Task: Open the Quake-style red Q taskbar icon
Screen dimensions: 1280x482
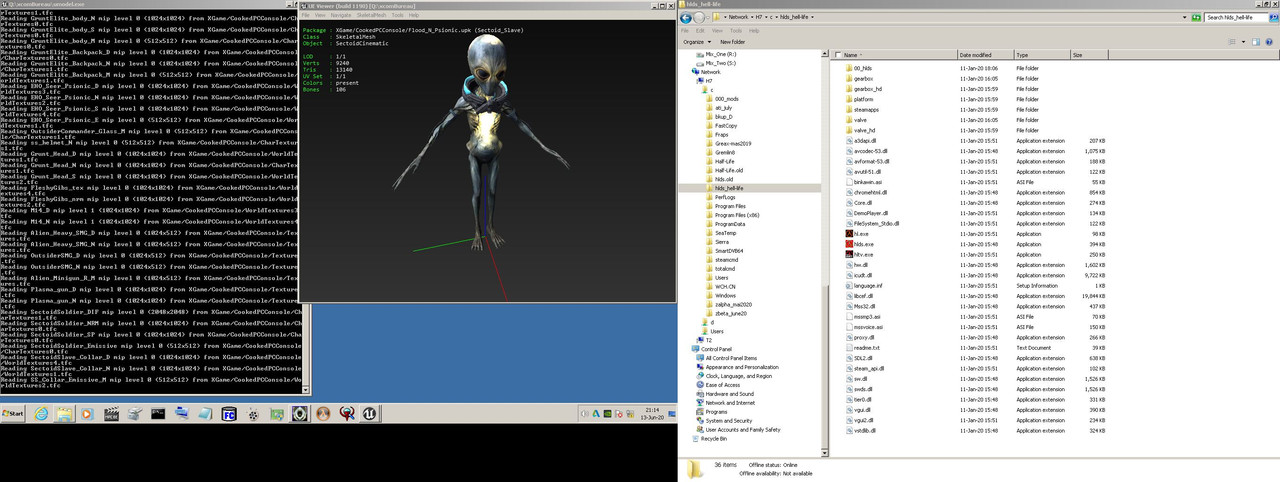Action: pos(347,413)
